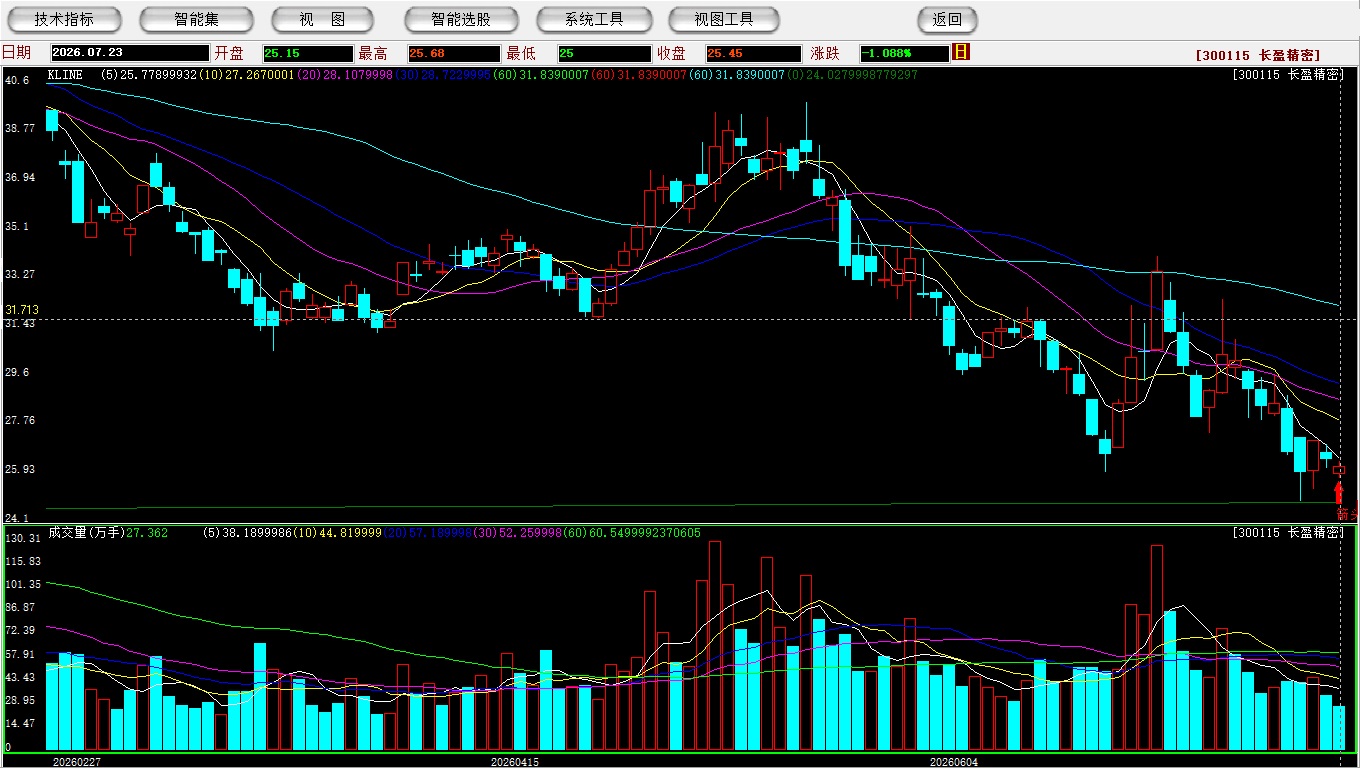
Task: Click the 涨跌 field showing -1.088%
Action: (x=904, y=53)
